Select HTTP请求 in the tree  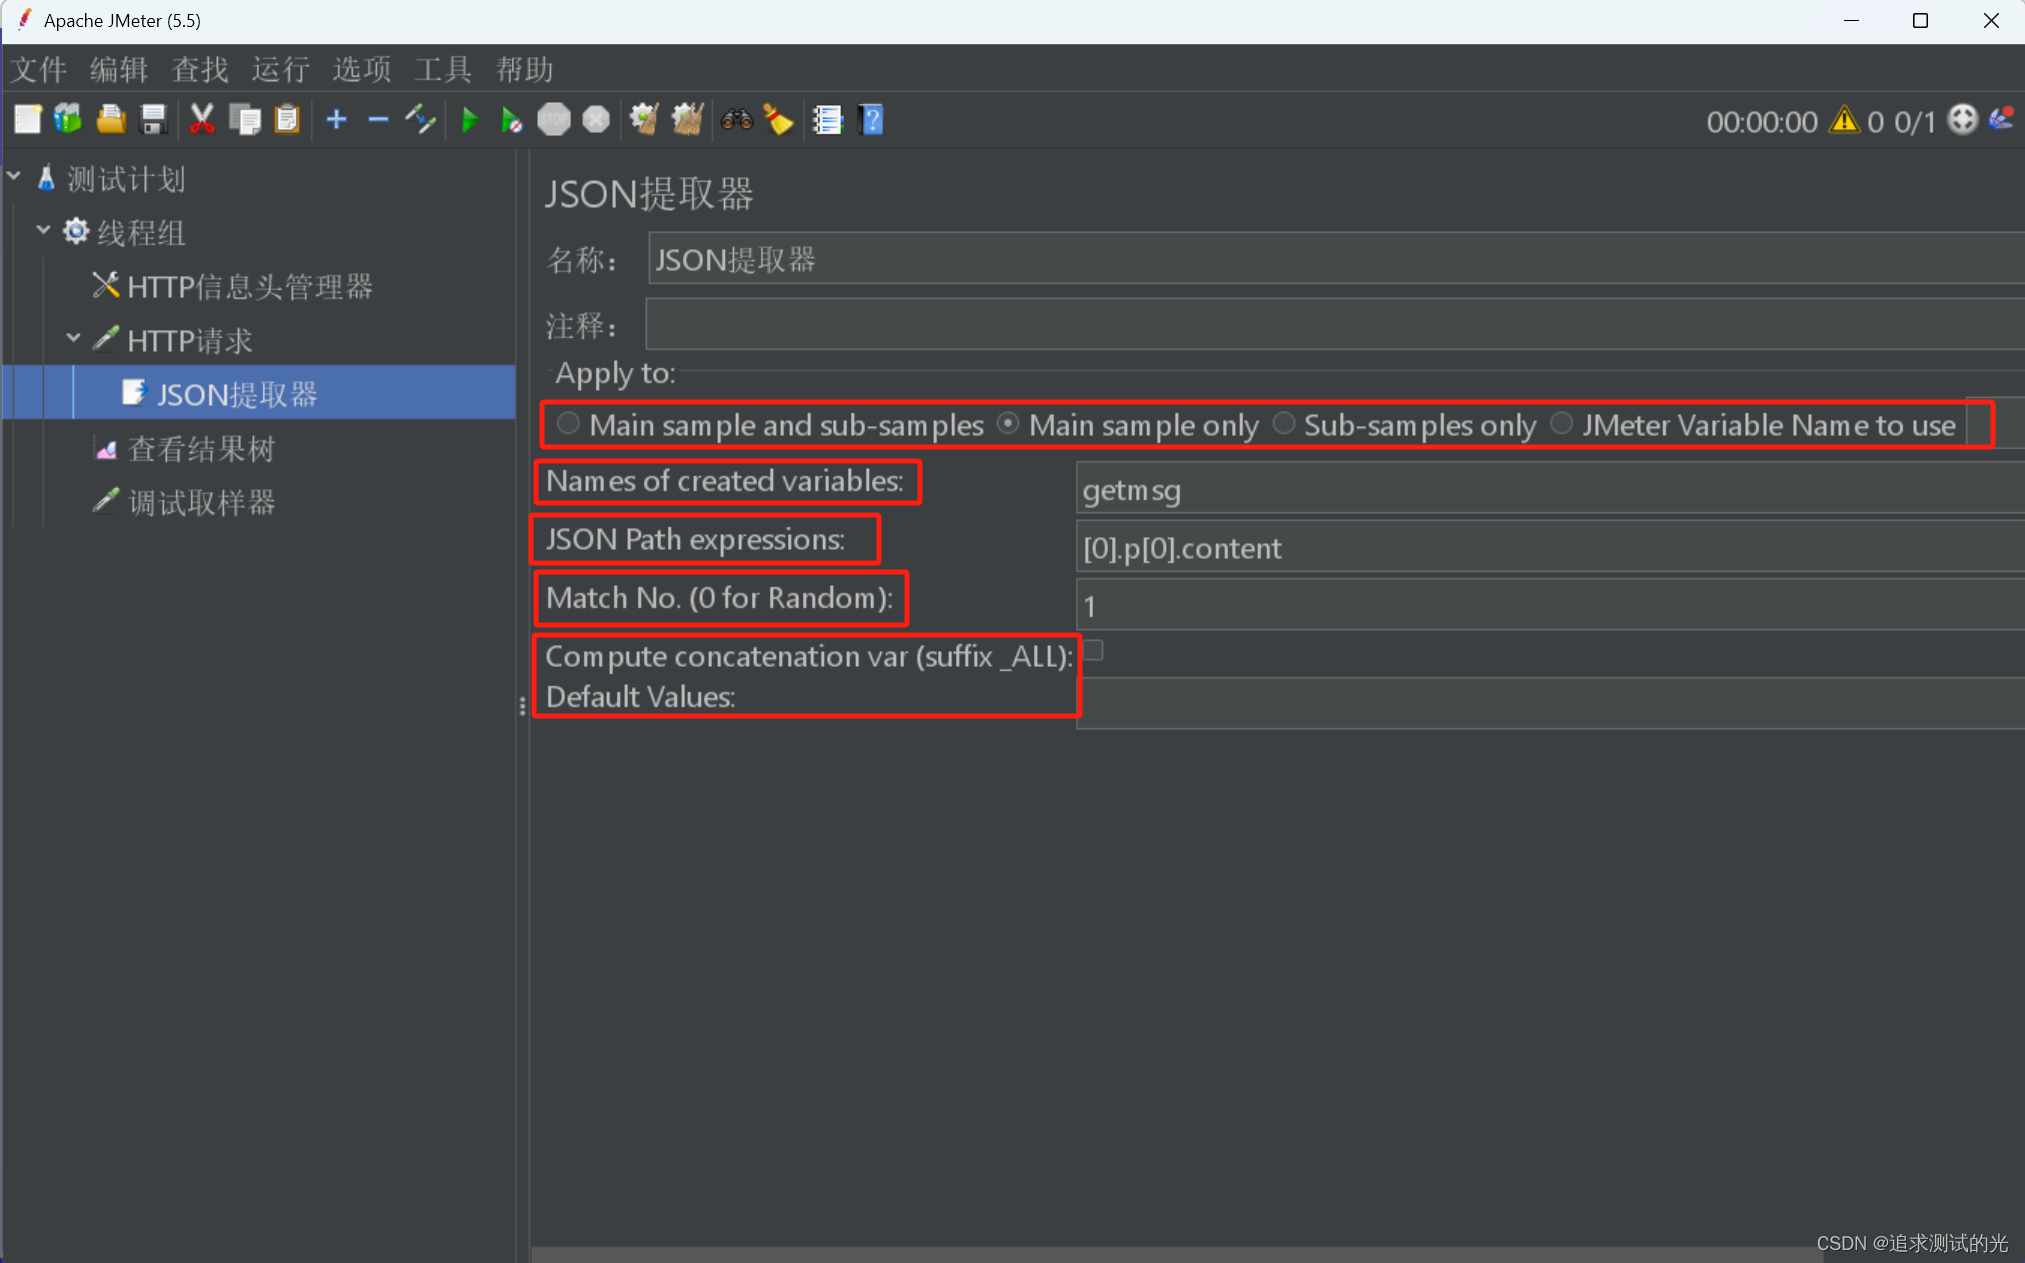coord(190,341)
